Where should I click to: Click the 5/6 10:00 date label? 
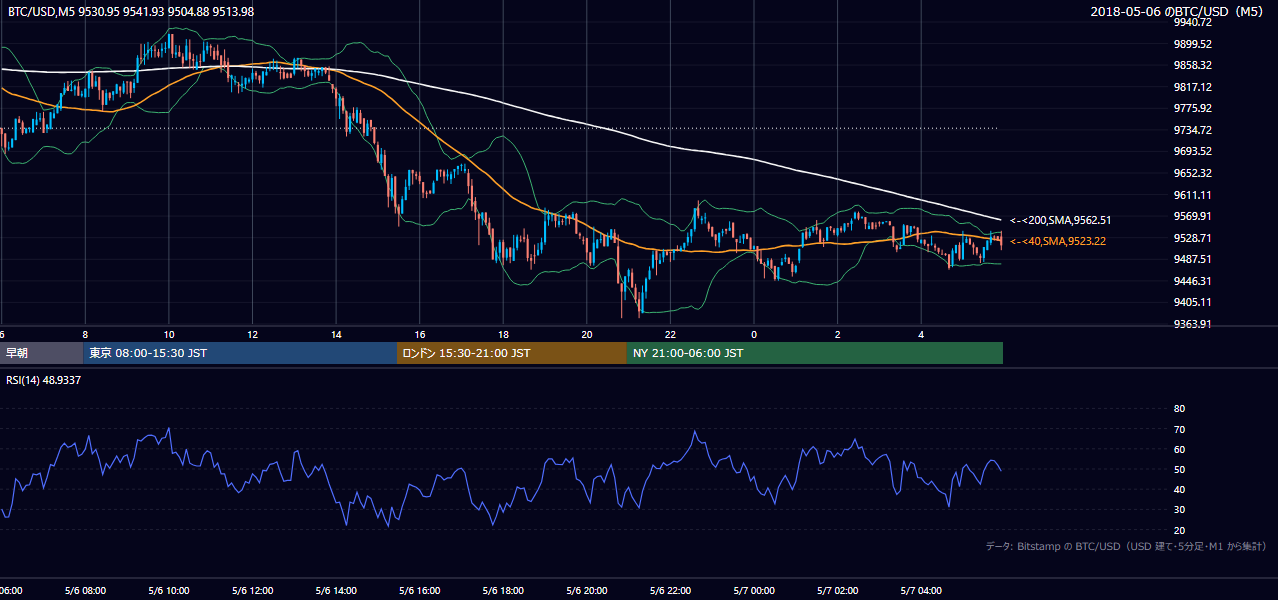[x=169, y=591]
